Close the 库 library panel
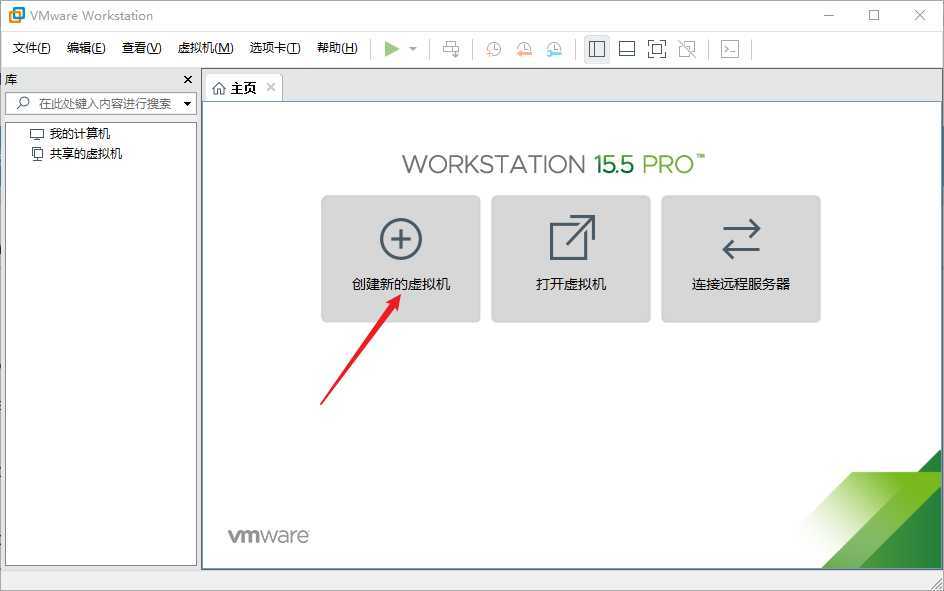The height and width of the screenshot is (591, 944). [188, 79]
